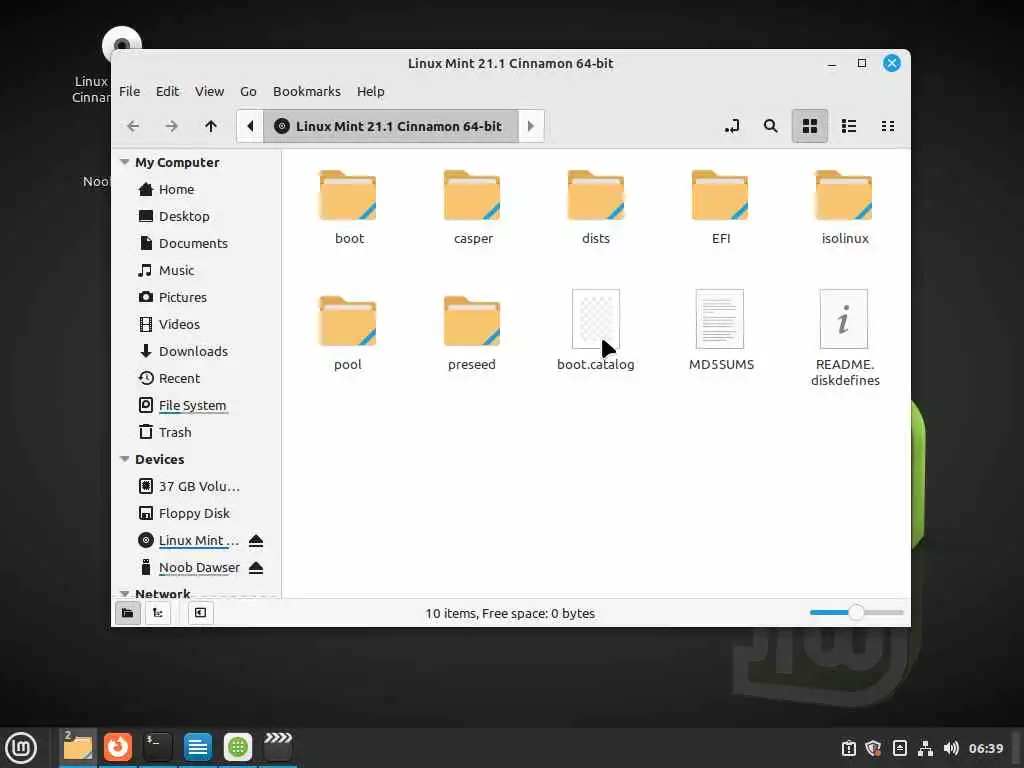Viewport: 1024px width, 768px height.
Task: Launch Terminal from the panel
Action: [x=158, y=747]
